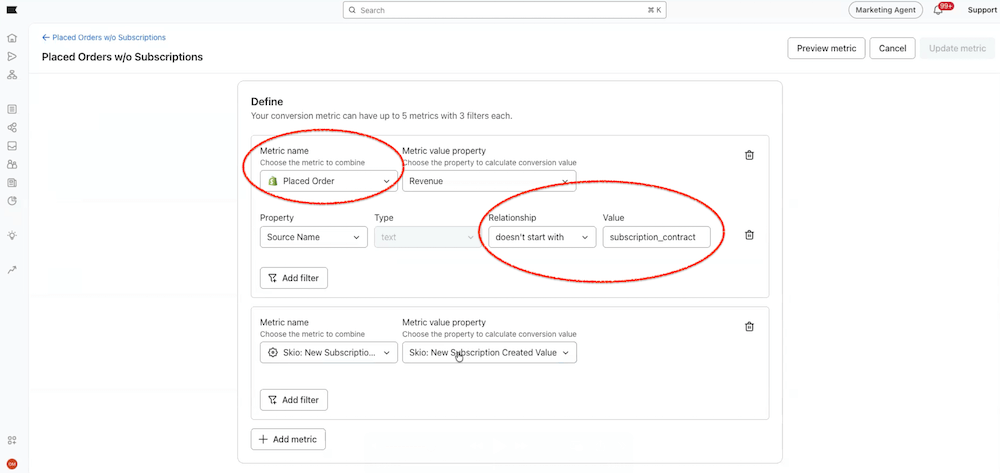Open the inbox tray icon in sidebar

point(12,146)
